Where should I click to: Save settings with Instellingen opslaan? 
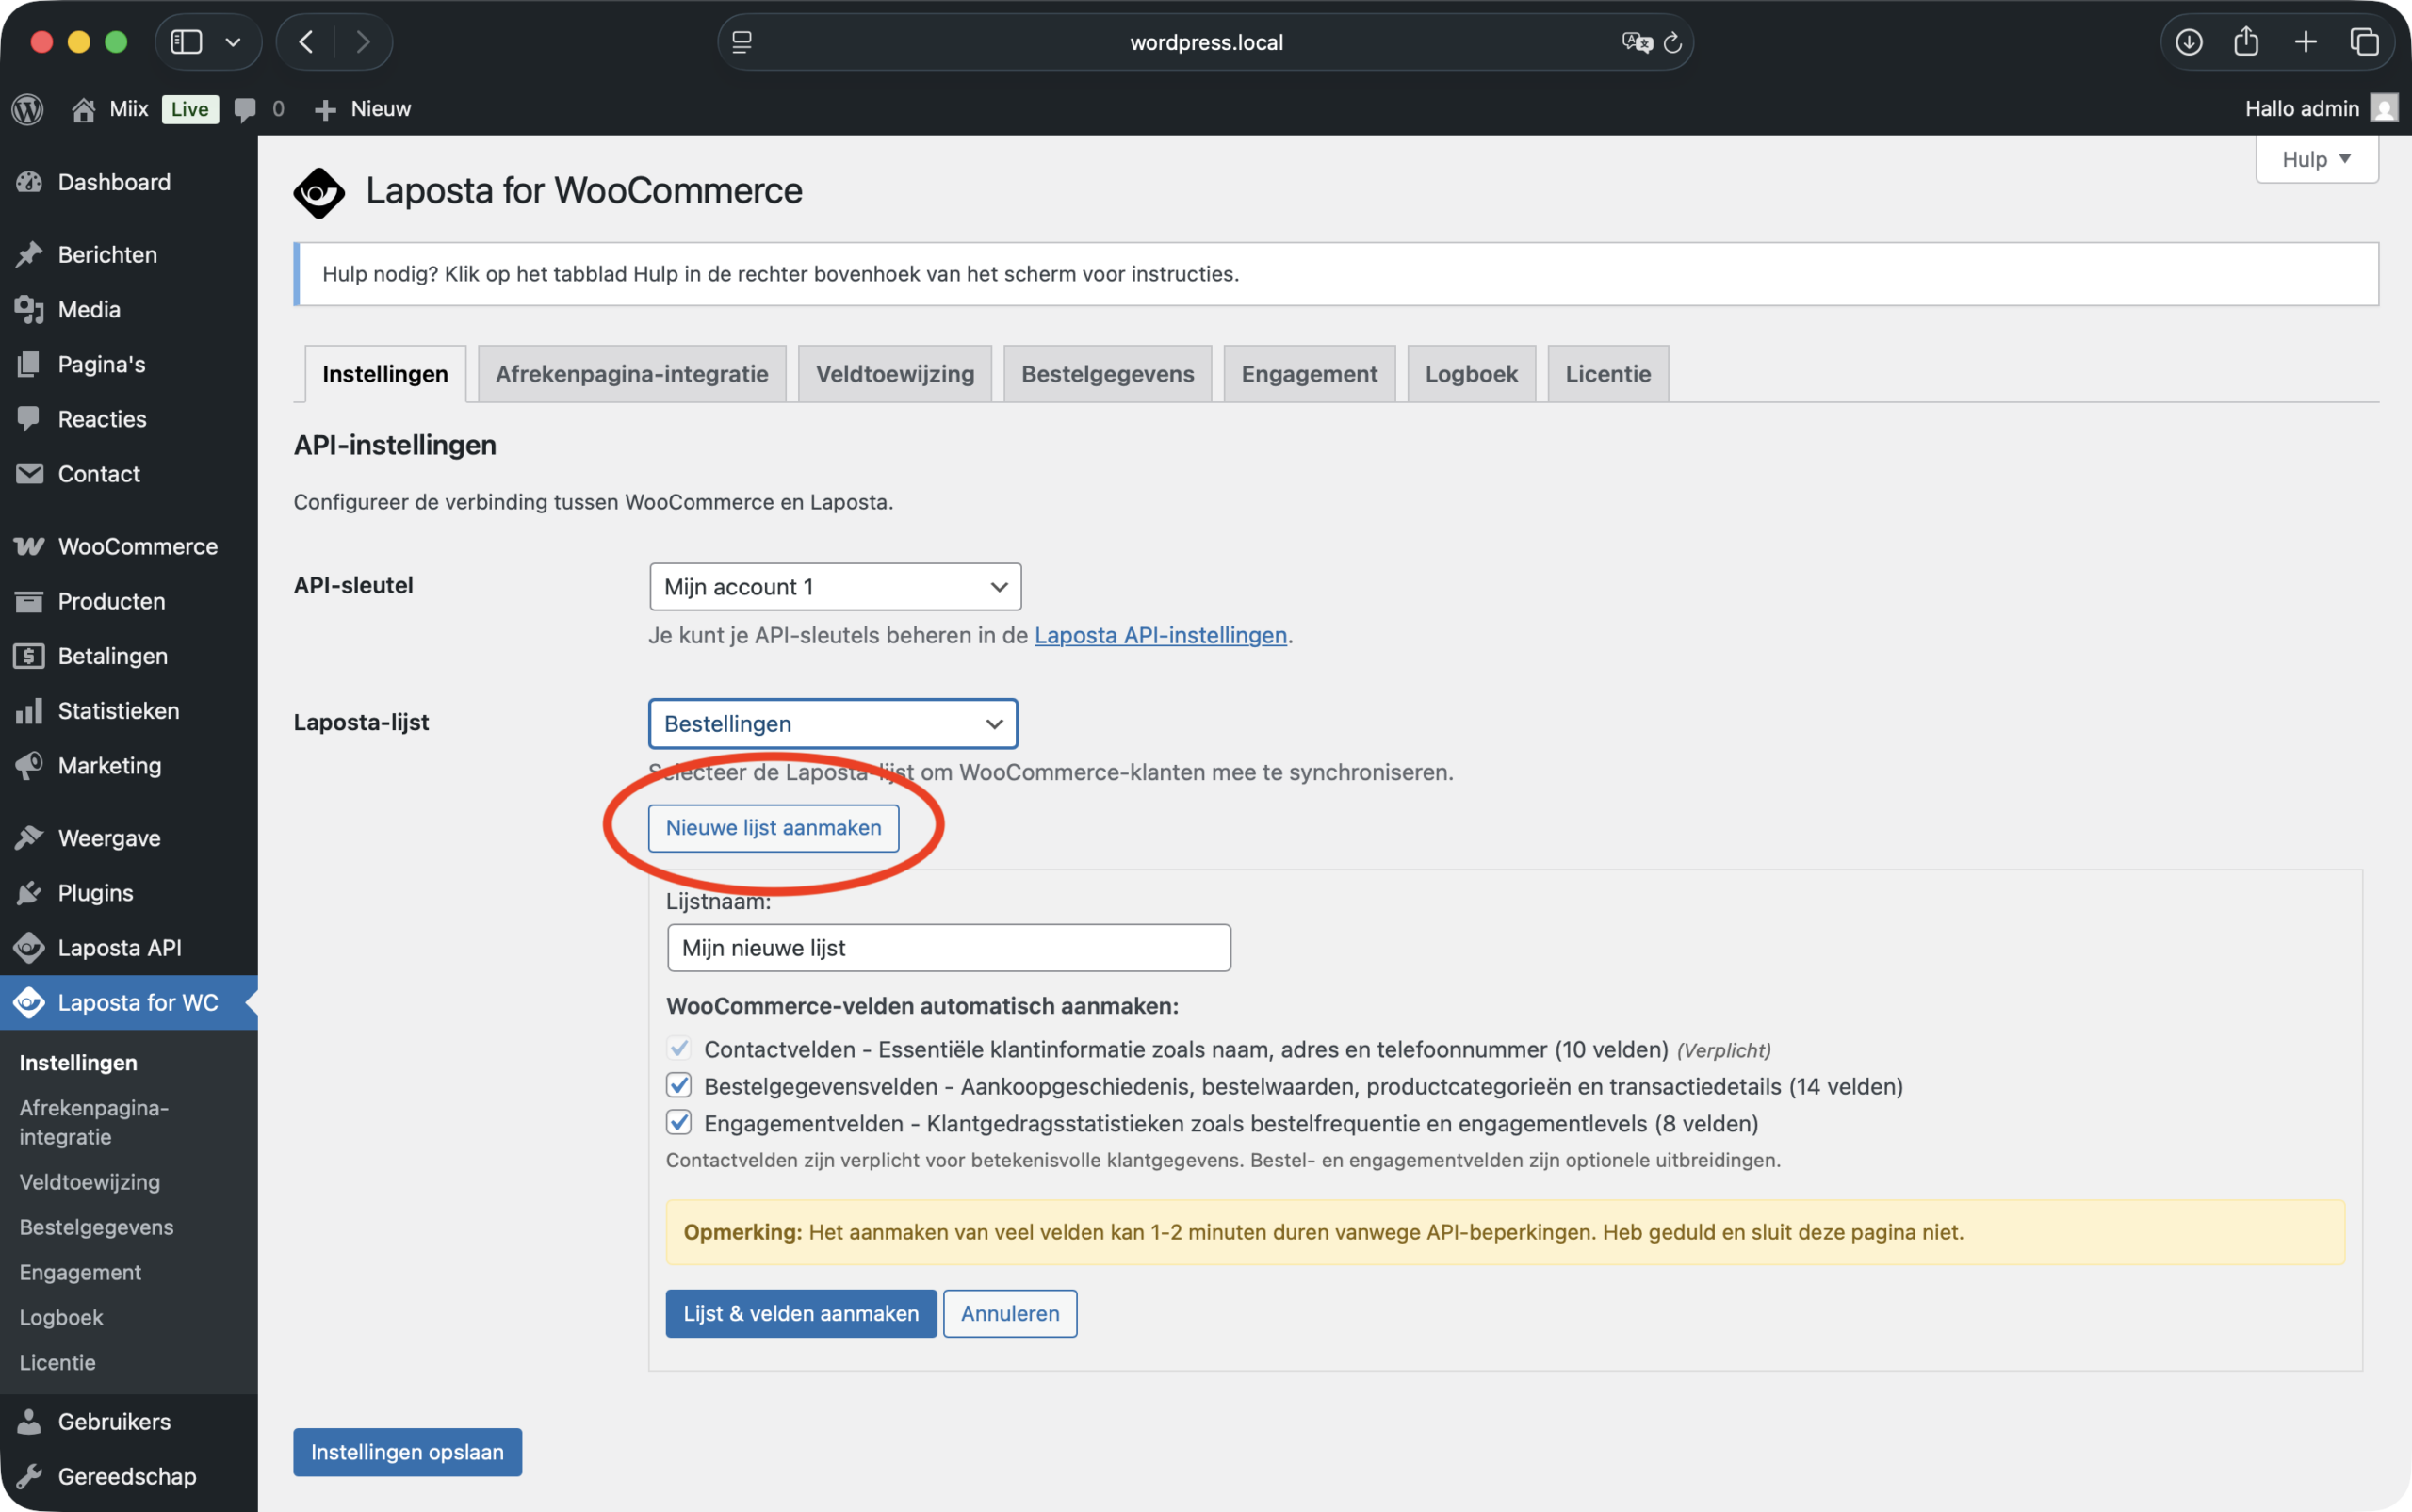pos(406,1451)
